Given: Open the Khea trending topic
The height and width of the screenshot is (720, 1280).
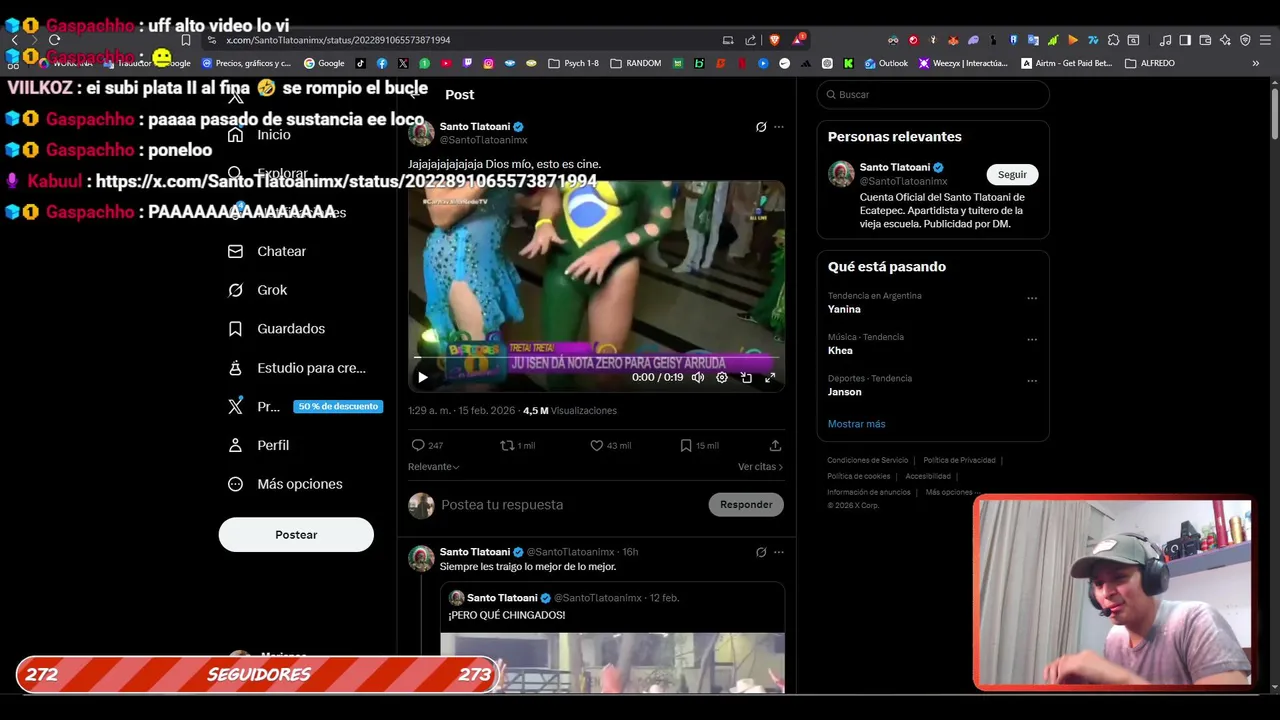Looking at the screenshot, I should click(x=840, y=350).
